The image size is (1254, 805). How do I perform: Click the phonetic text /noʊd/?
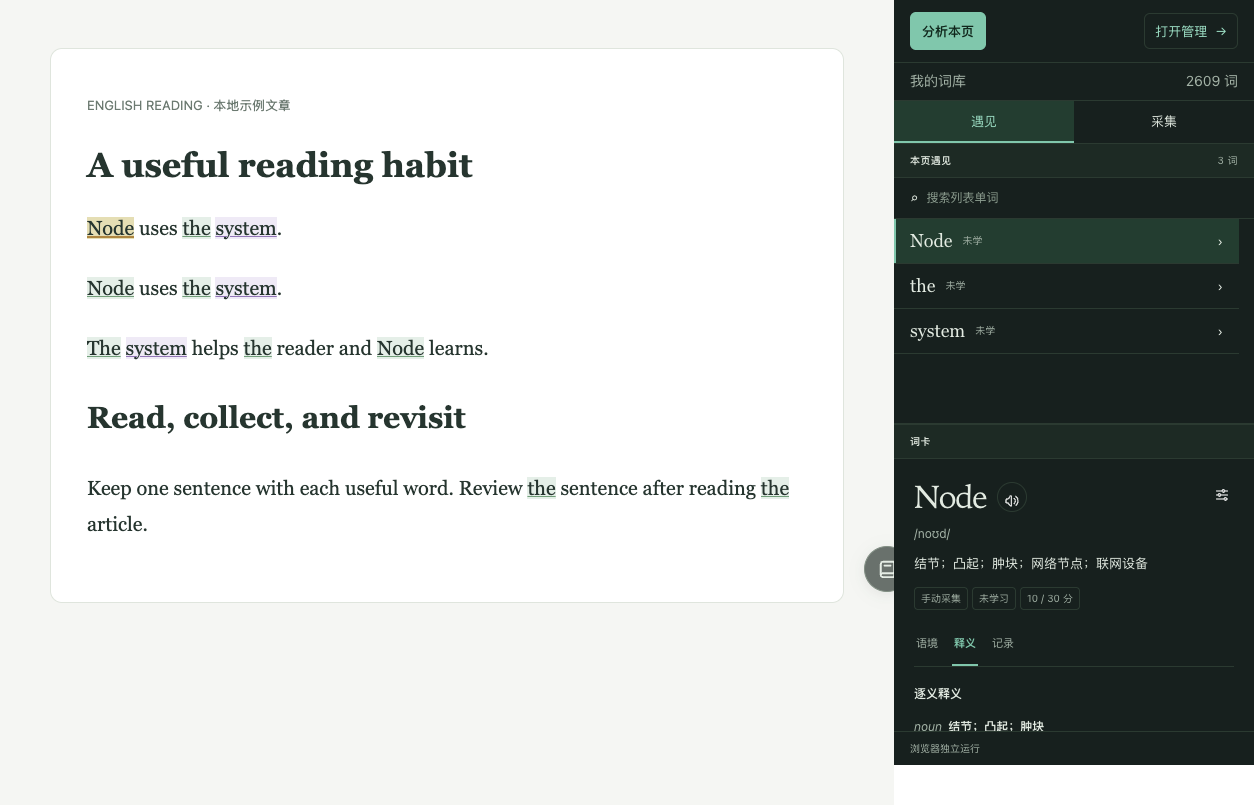point(932,534)
